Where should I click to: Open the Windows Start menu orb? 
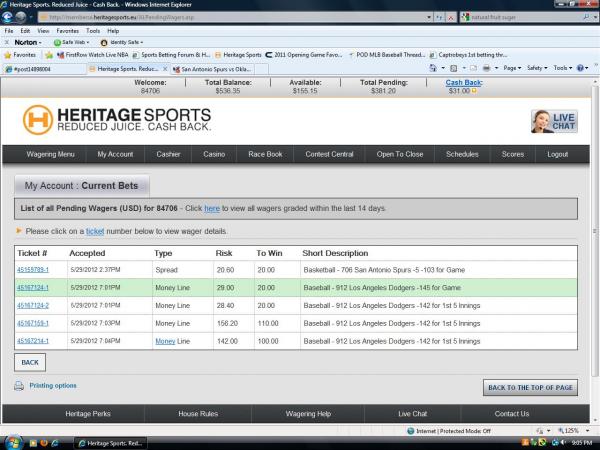tap(14, 441)
